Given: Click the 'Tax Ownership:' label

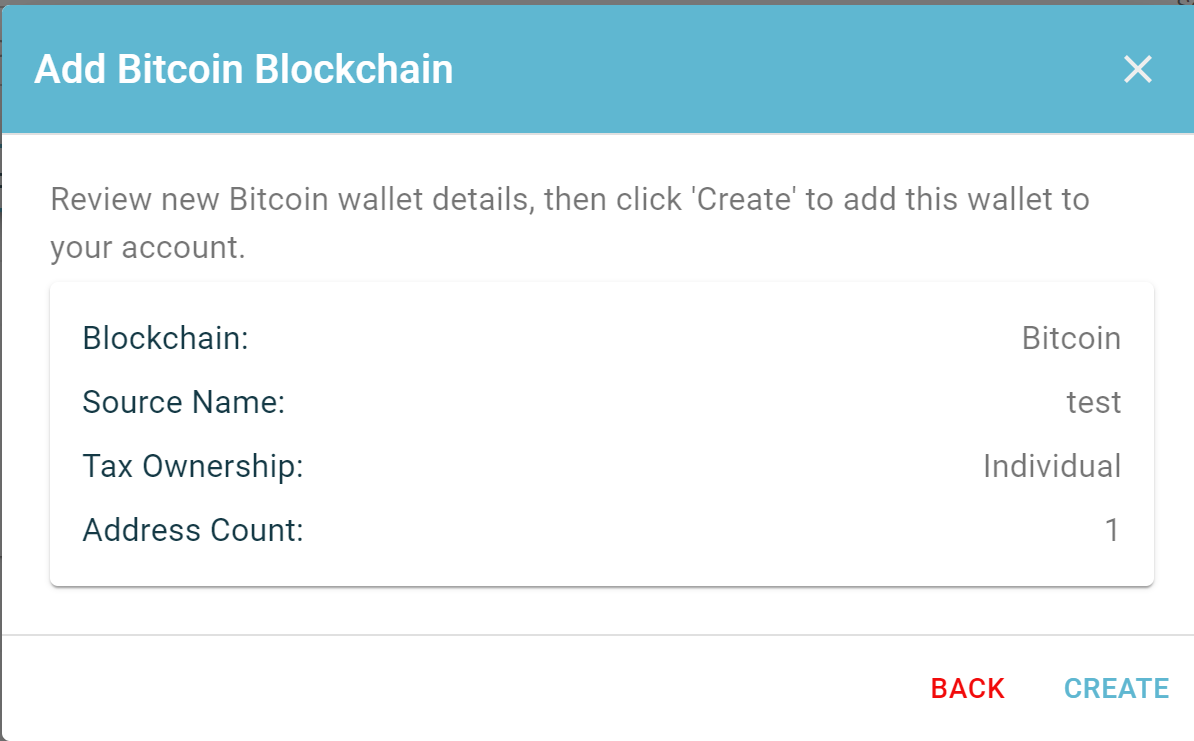Looking at the screenshot, I should coord(193,466).
